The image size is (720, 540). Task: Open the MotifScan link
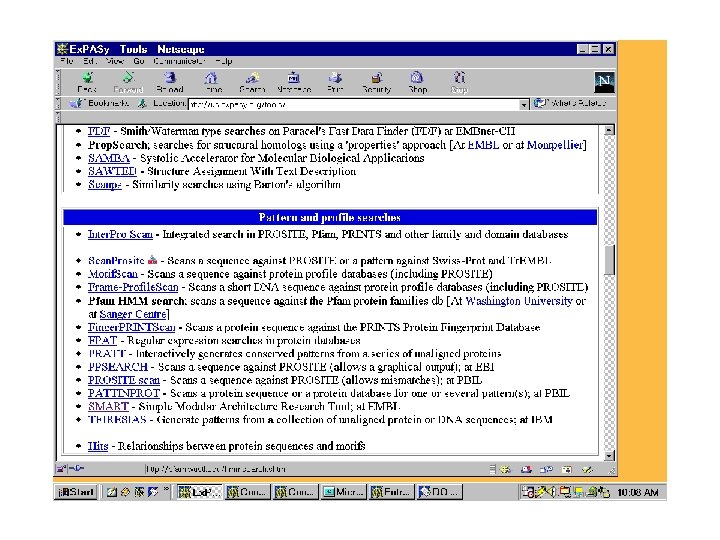pos(113,274)
